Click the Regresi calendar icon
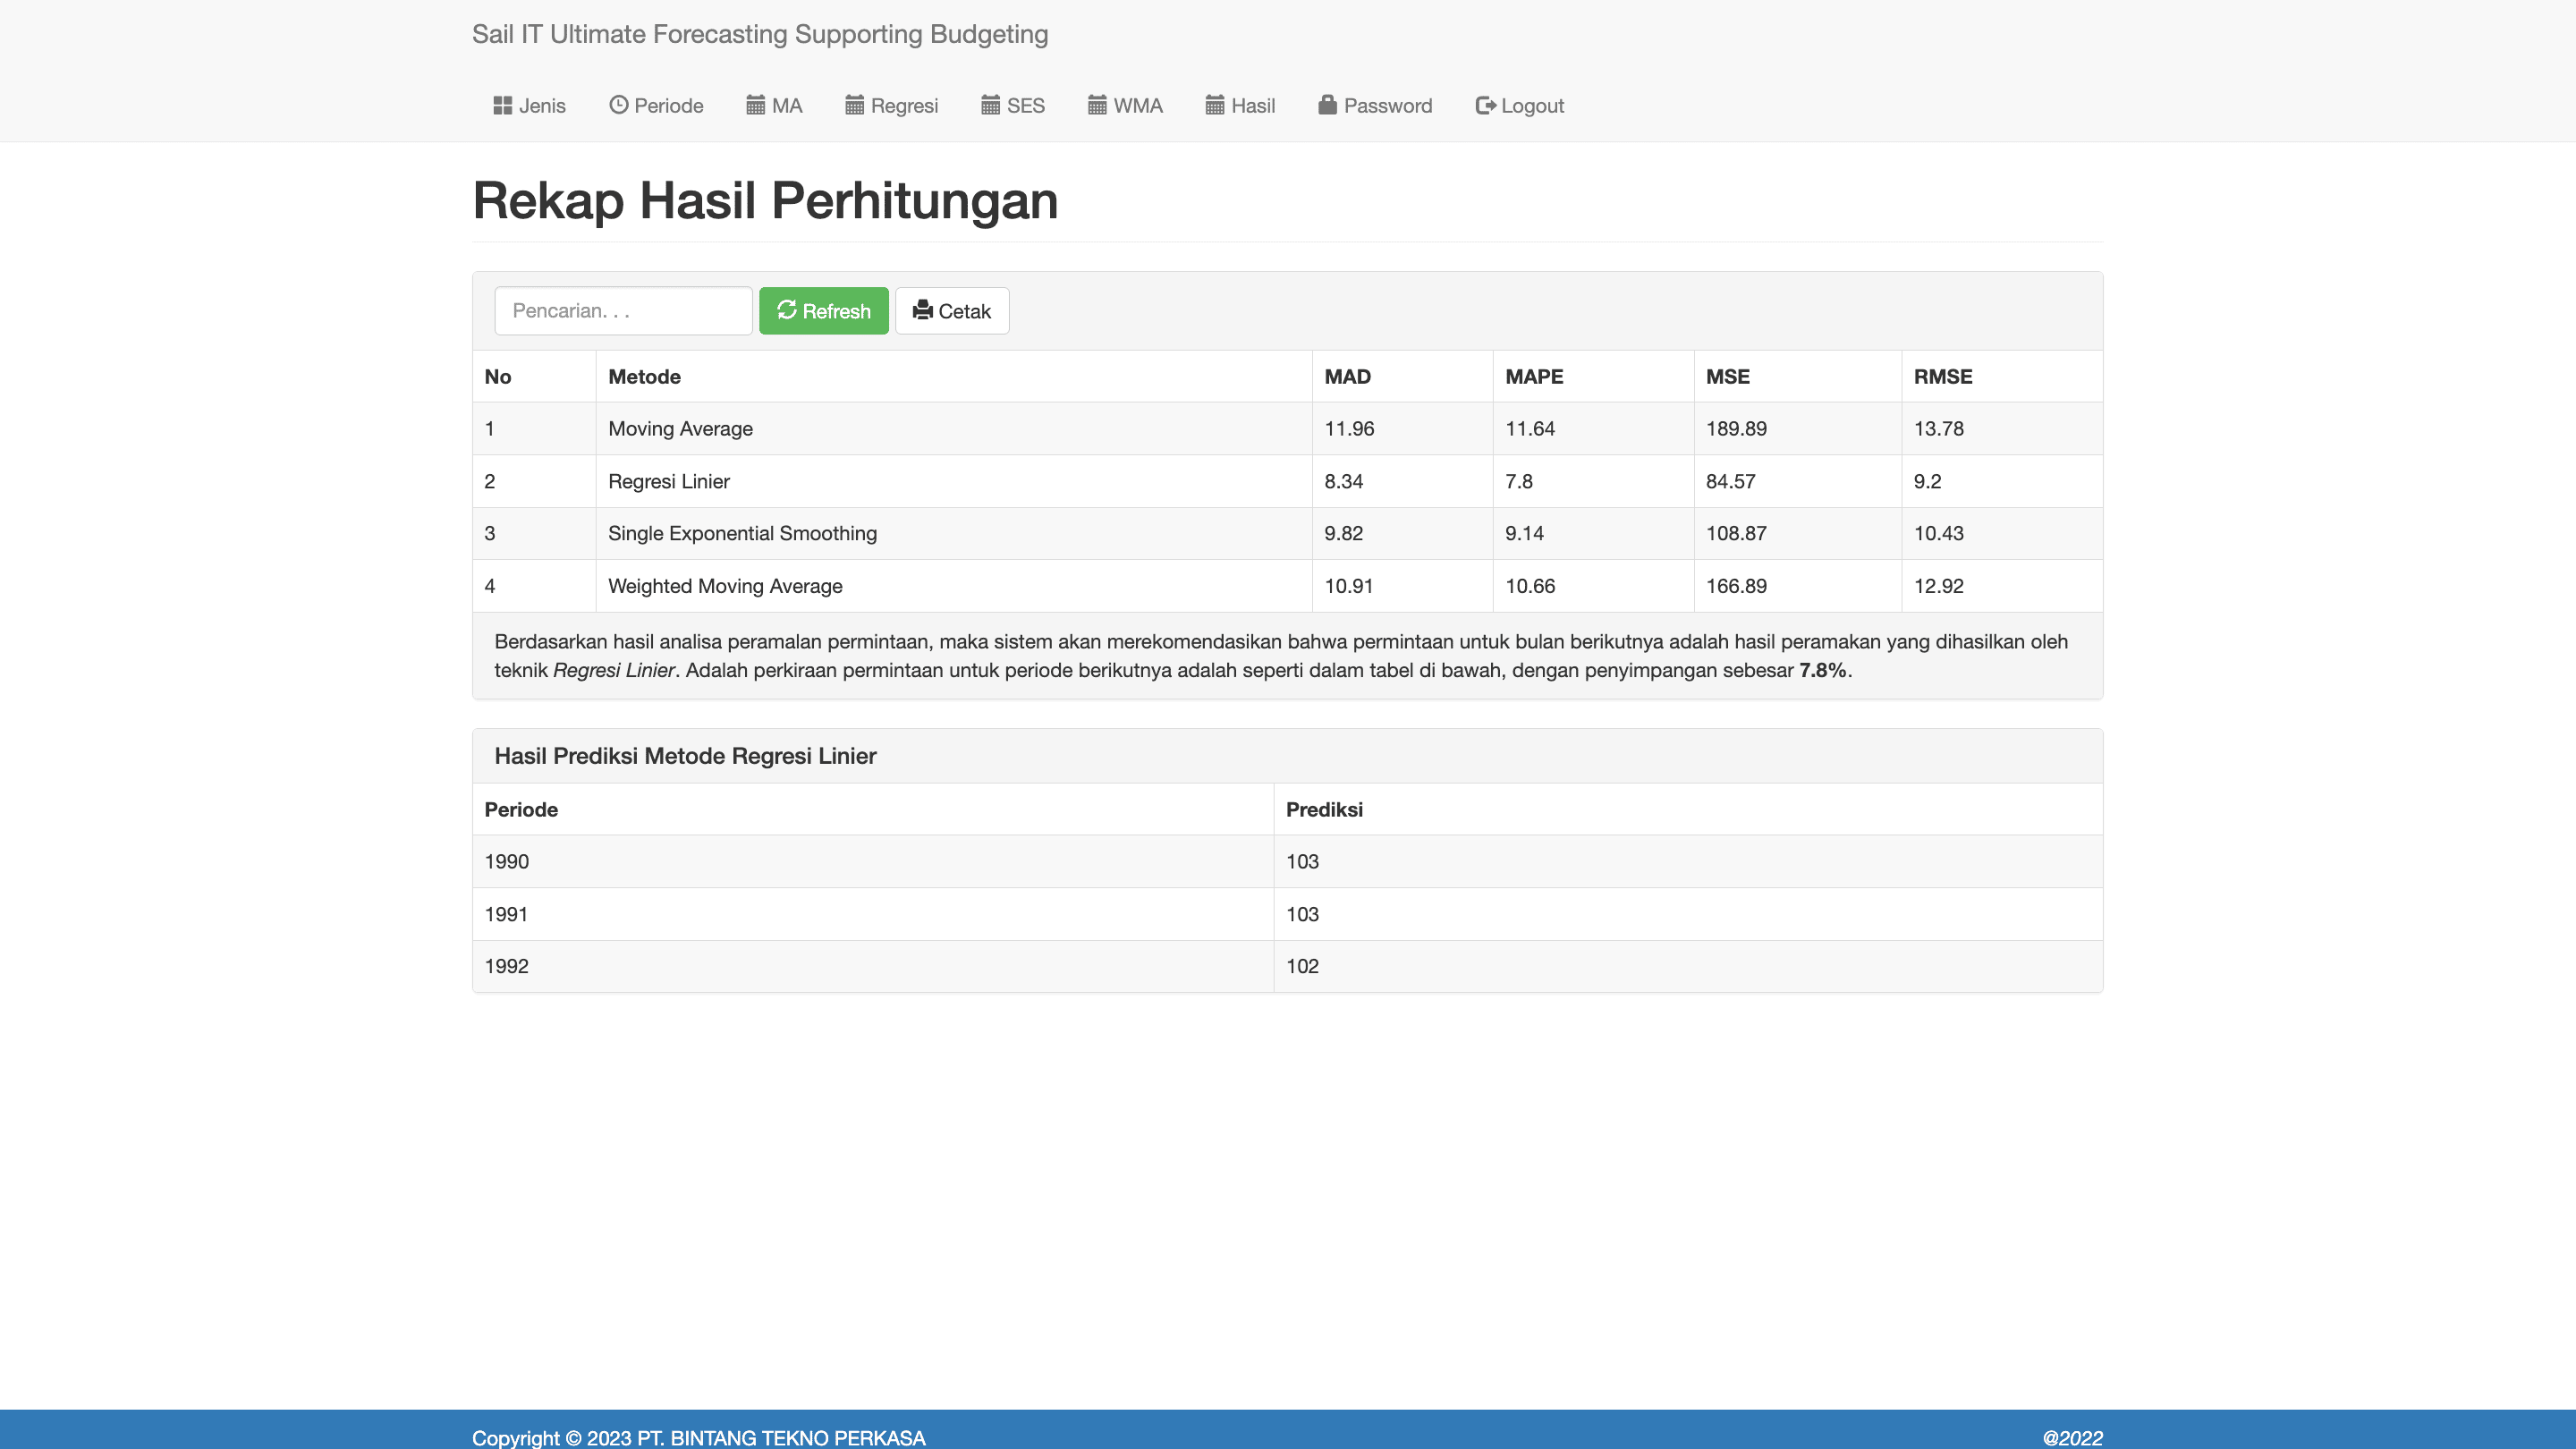2576x1449 pixels. click(x=854, y=105)
